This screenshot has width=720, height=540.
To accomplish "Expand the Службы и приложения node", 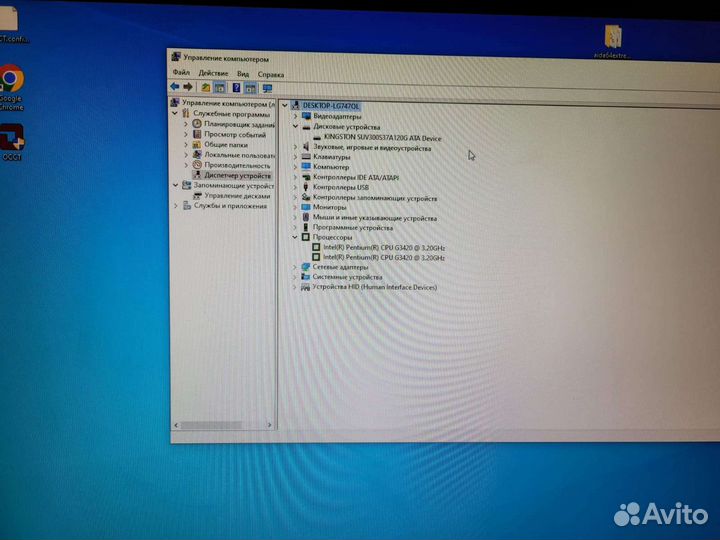I will [x=175, y=206].
